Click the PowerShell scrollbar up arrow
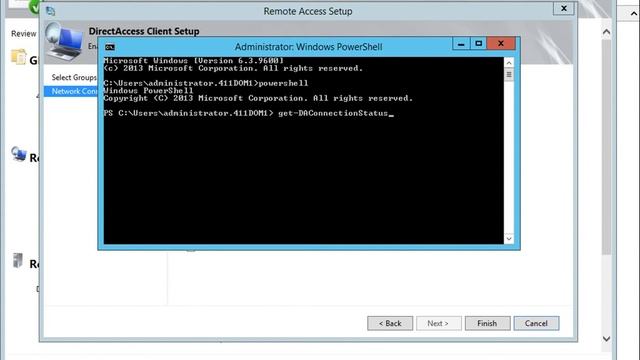This screenshot has height=360, width=640. click(509, 62)
